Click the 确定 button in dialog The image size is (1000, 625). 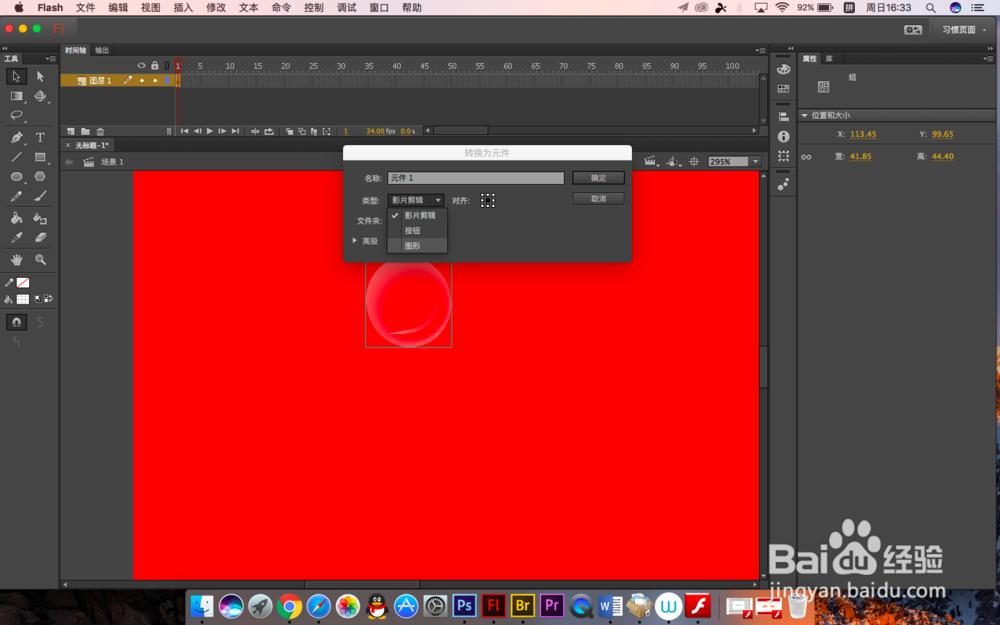coord(598,178)
